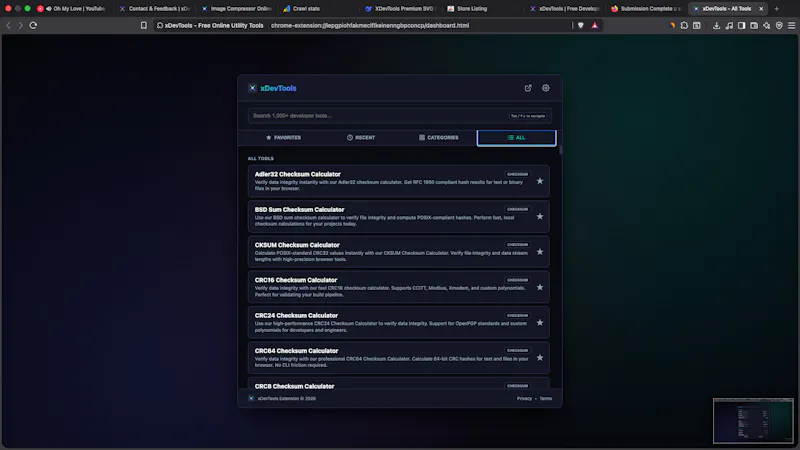Screen dimensions: 800x450
Task: Toggle favorite star for CRC64 Checksum Calculator
Action: [540, 358]
